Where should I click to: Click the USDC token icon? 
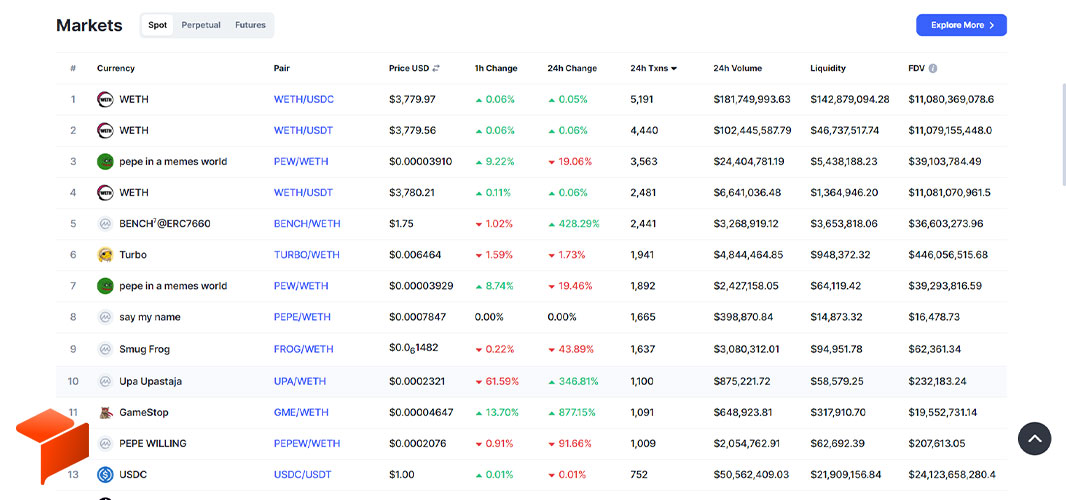point(105,474)
